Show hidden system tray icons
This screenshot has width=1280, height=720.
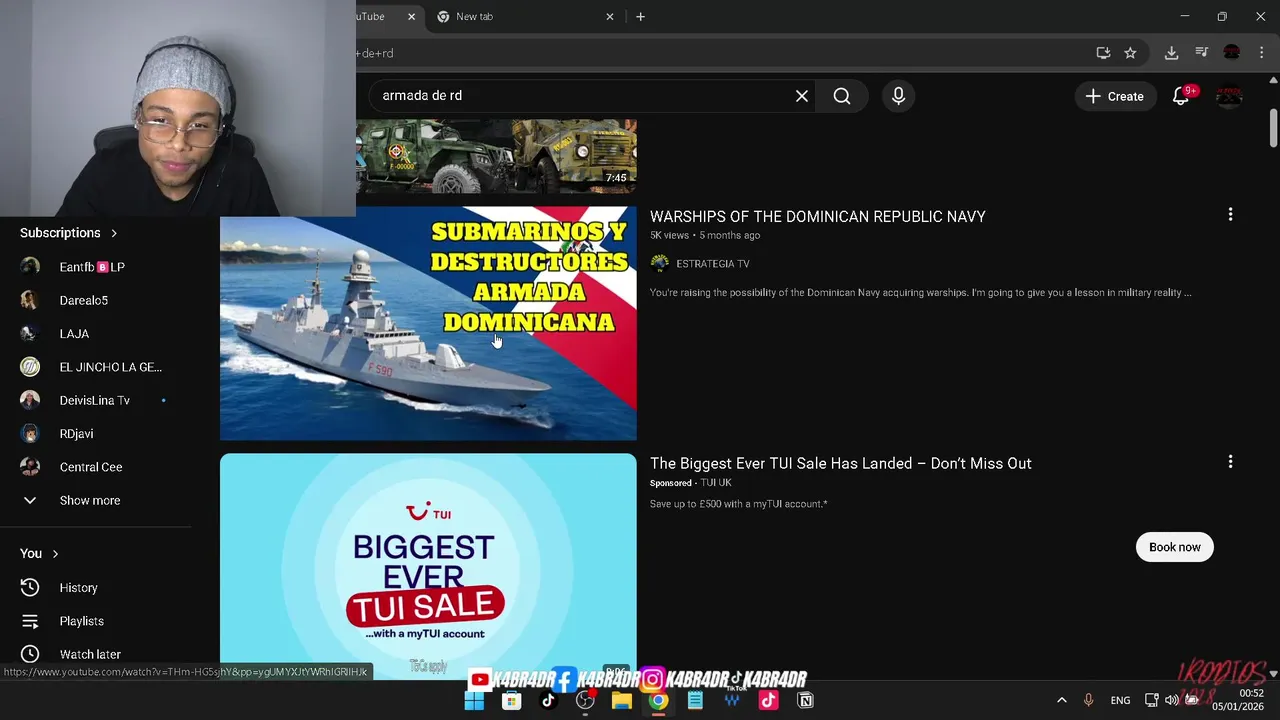1061,700
